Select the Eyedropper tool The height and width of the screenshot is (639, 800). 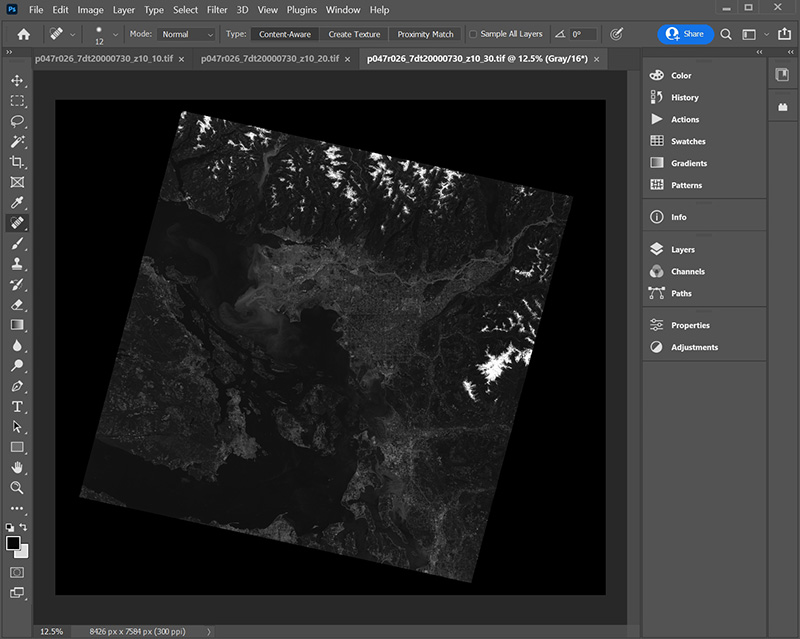click(x=17, y=203)
